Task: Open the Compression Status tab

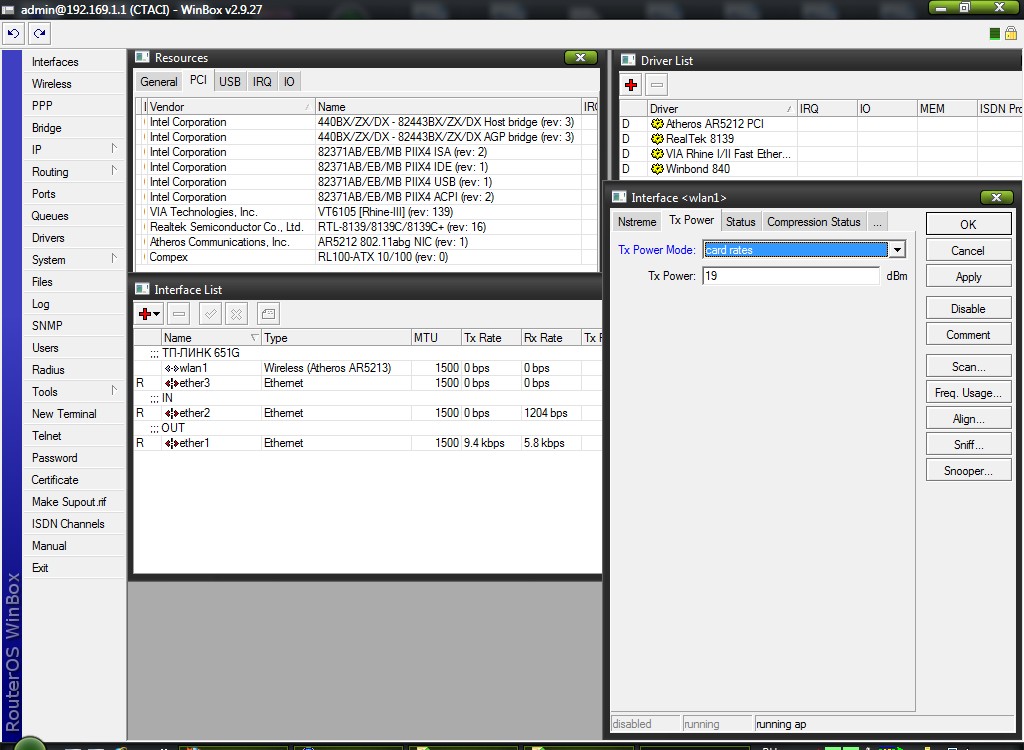Action: 813,222
